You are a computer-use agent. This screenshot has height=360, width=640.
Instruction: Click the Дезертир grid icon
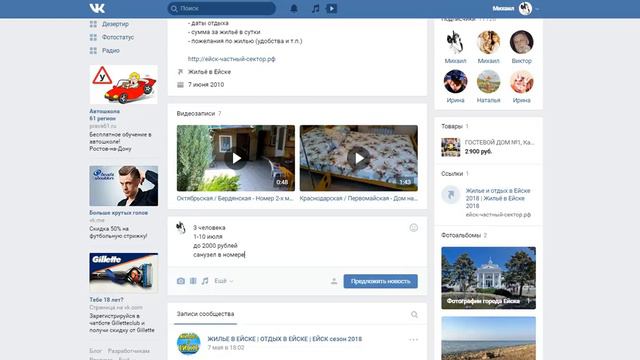click(93, 24)
